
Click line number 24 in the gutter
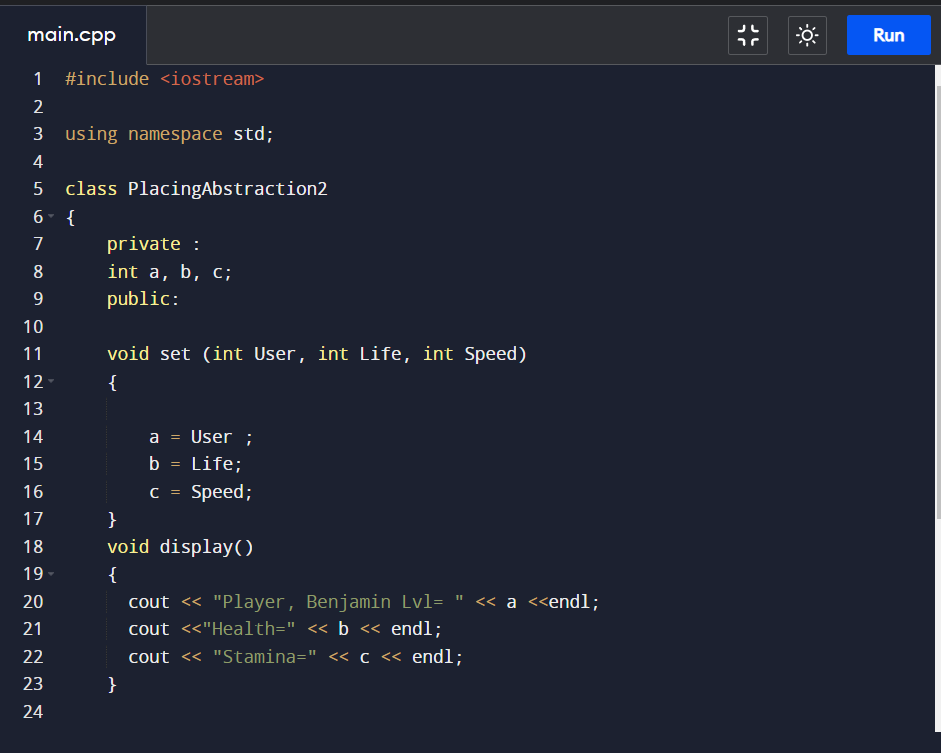tap(33, 712)
